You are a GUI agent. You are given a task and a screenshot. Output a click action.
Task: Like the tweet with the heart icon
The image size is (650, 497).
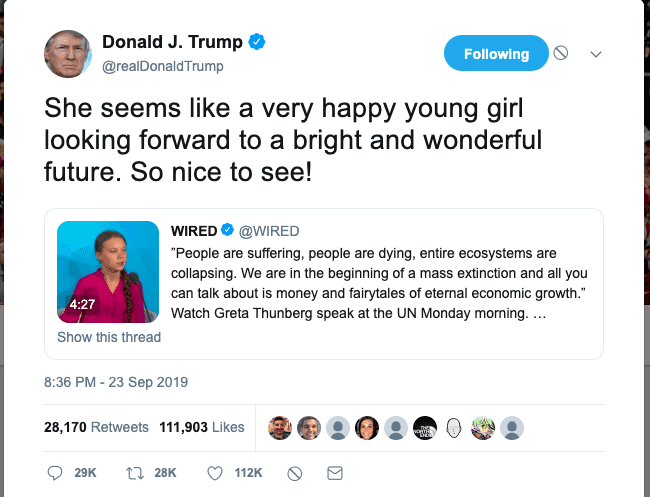point(214,472)
